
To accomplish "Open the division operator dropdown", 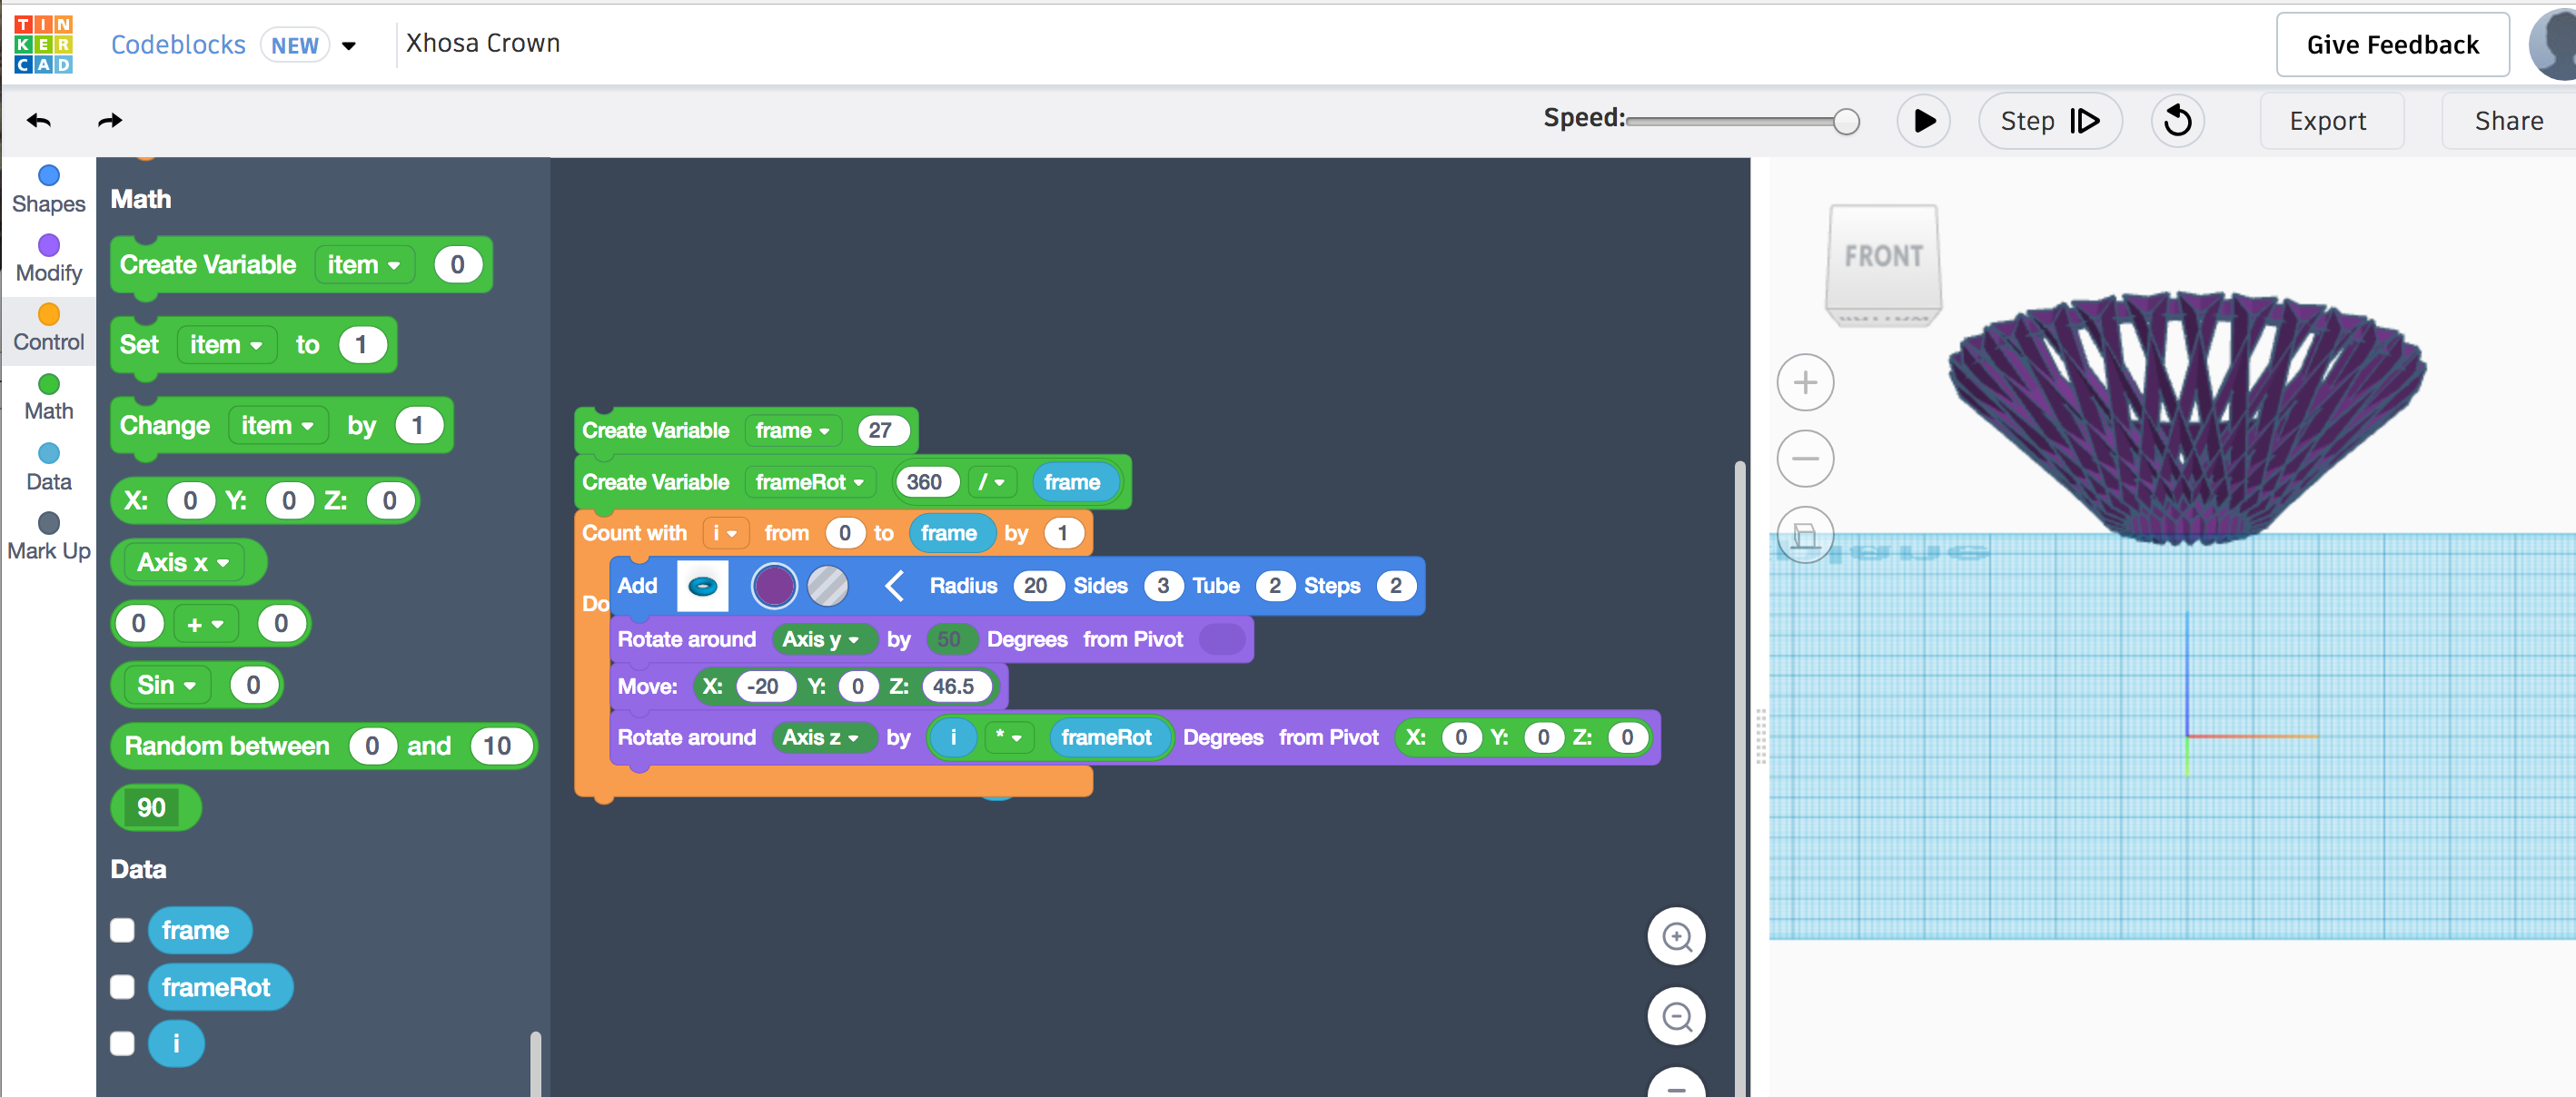I will (x=992, y=483).
